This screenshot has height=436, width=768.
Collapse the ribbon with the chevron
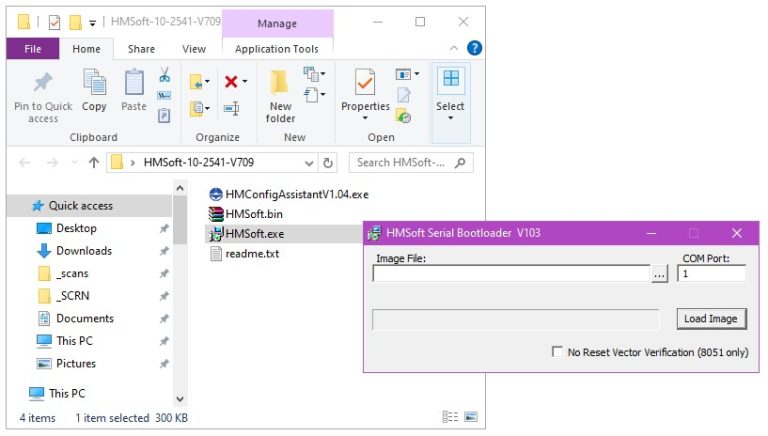(x=455, y=48)
